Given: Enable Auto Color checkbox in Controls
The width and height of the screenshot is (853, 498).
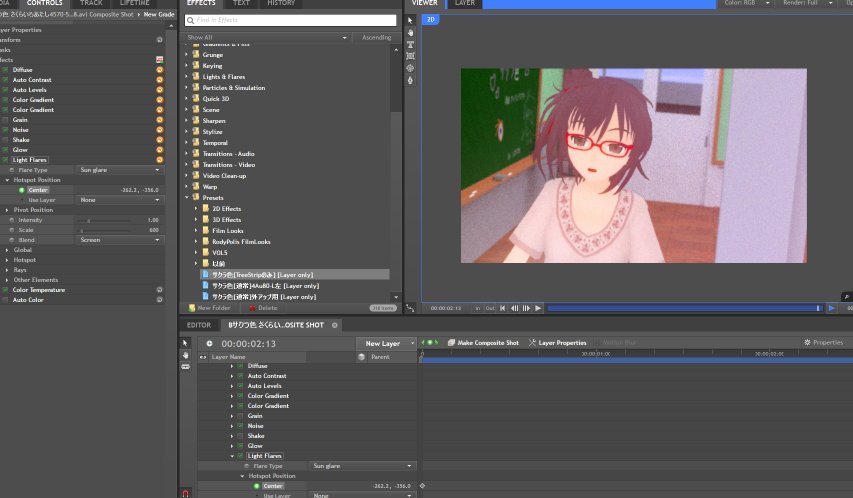Looking at the screenshot, I should pyautogui.click(x=5, y=300).
